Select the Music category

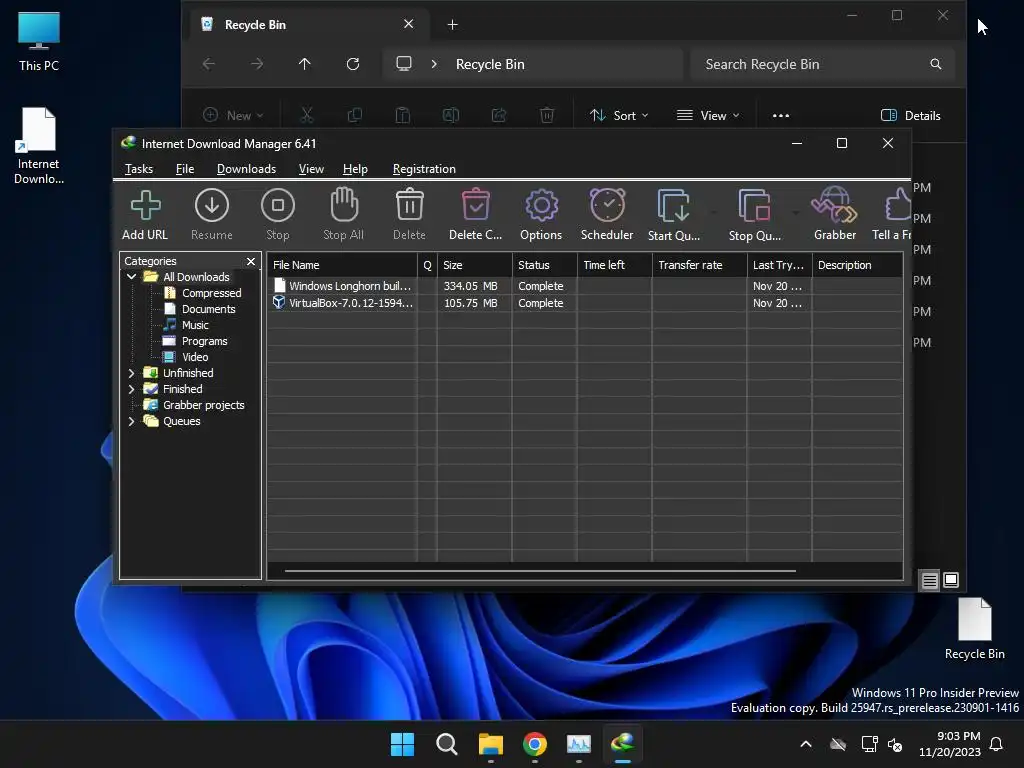[195, 325]
